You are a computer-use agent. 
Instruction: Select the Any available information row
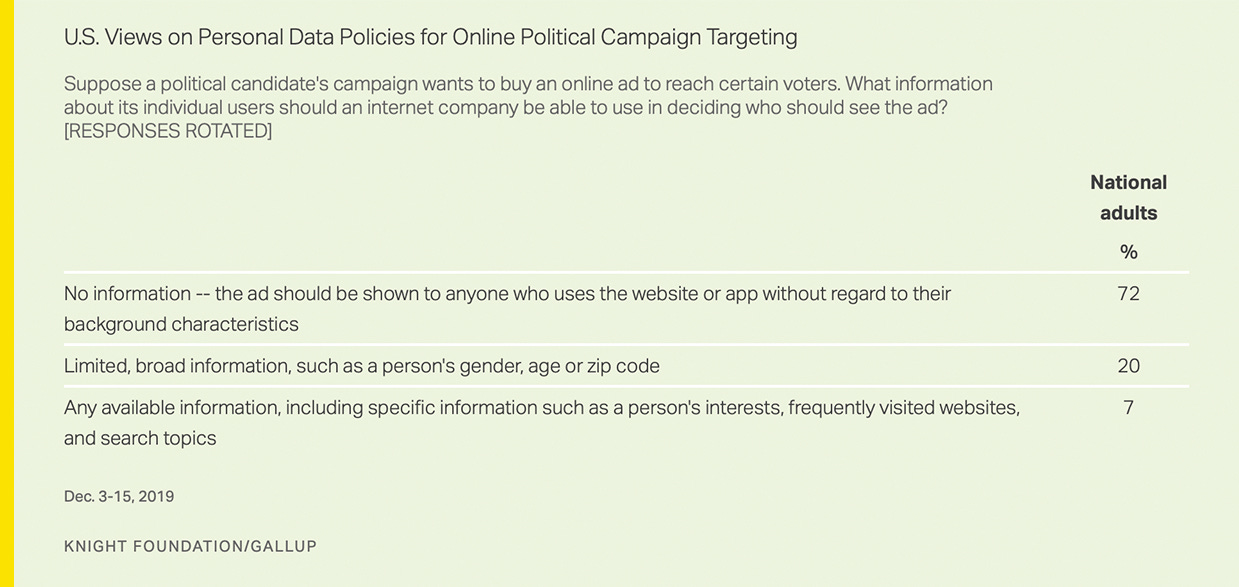pos(627,423)
